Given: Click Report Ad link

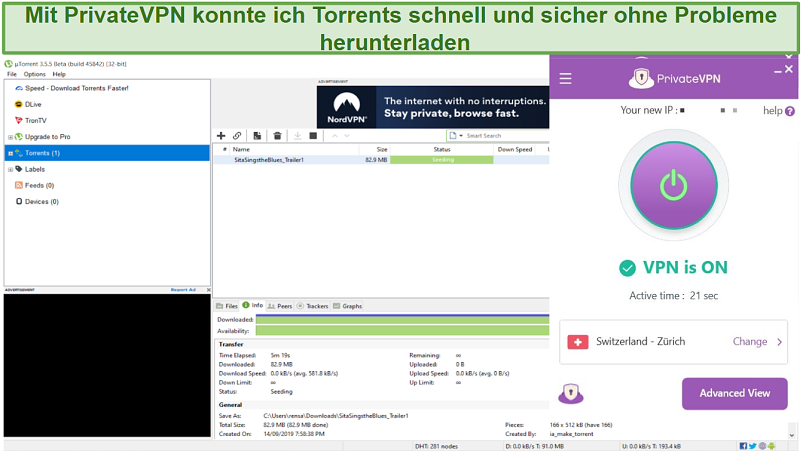Looking at the screenshot, I should coord(184,290).
